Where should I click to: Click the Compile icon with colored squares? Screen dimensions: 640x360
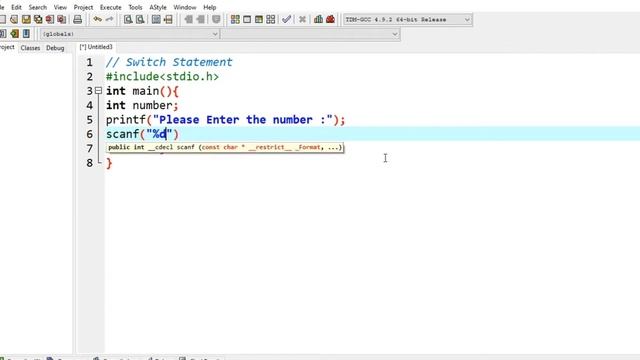click(x=235, y=19)
